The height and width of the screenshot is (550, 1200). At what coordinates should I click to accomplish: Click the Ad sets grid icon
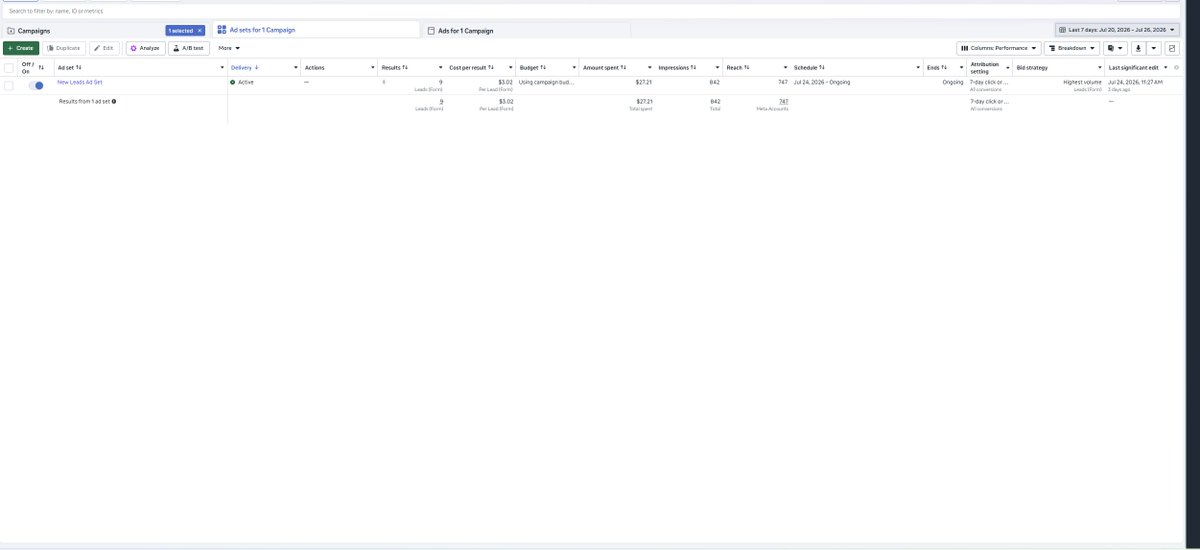click(222, 30)
